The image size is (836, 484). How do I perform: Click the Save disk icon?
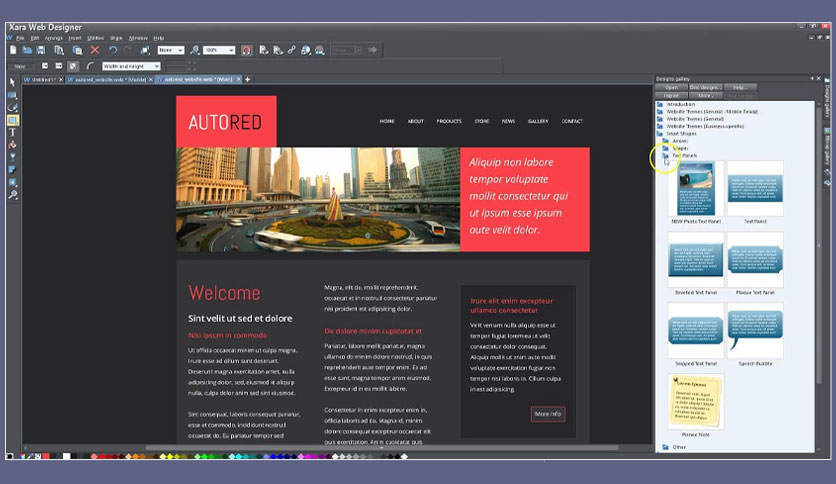coord(41,50)
